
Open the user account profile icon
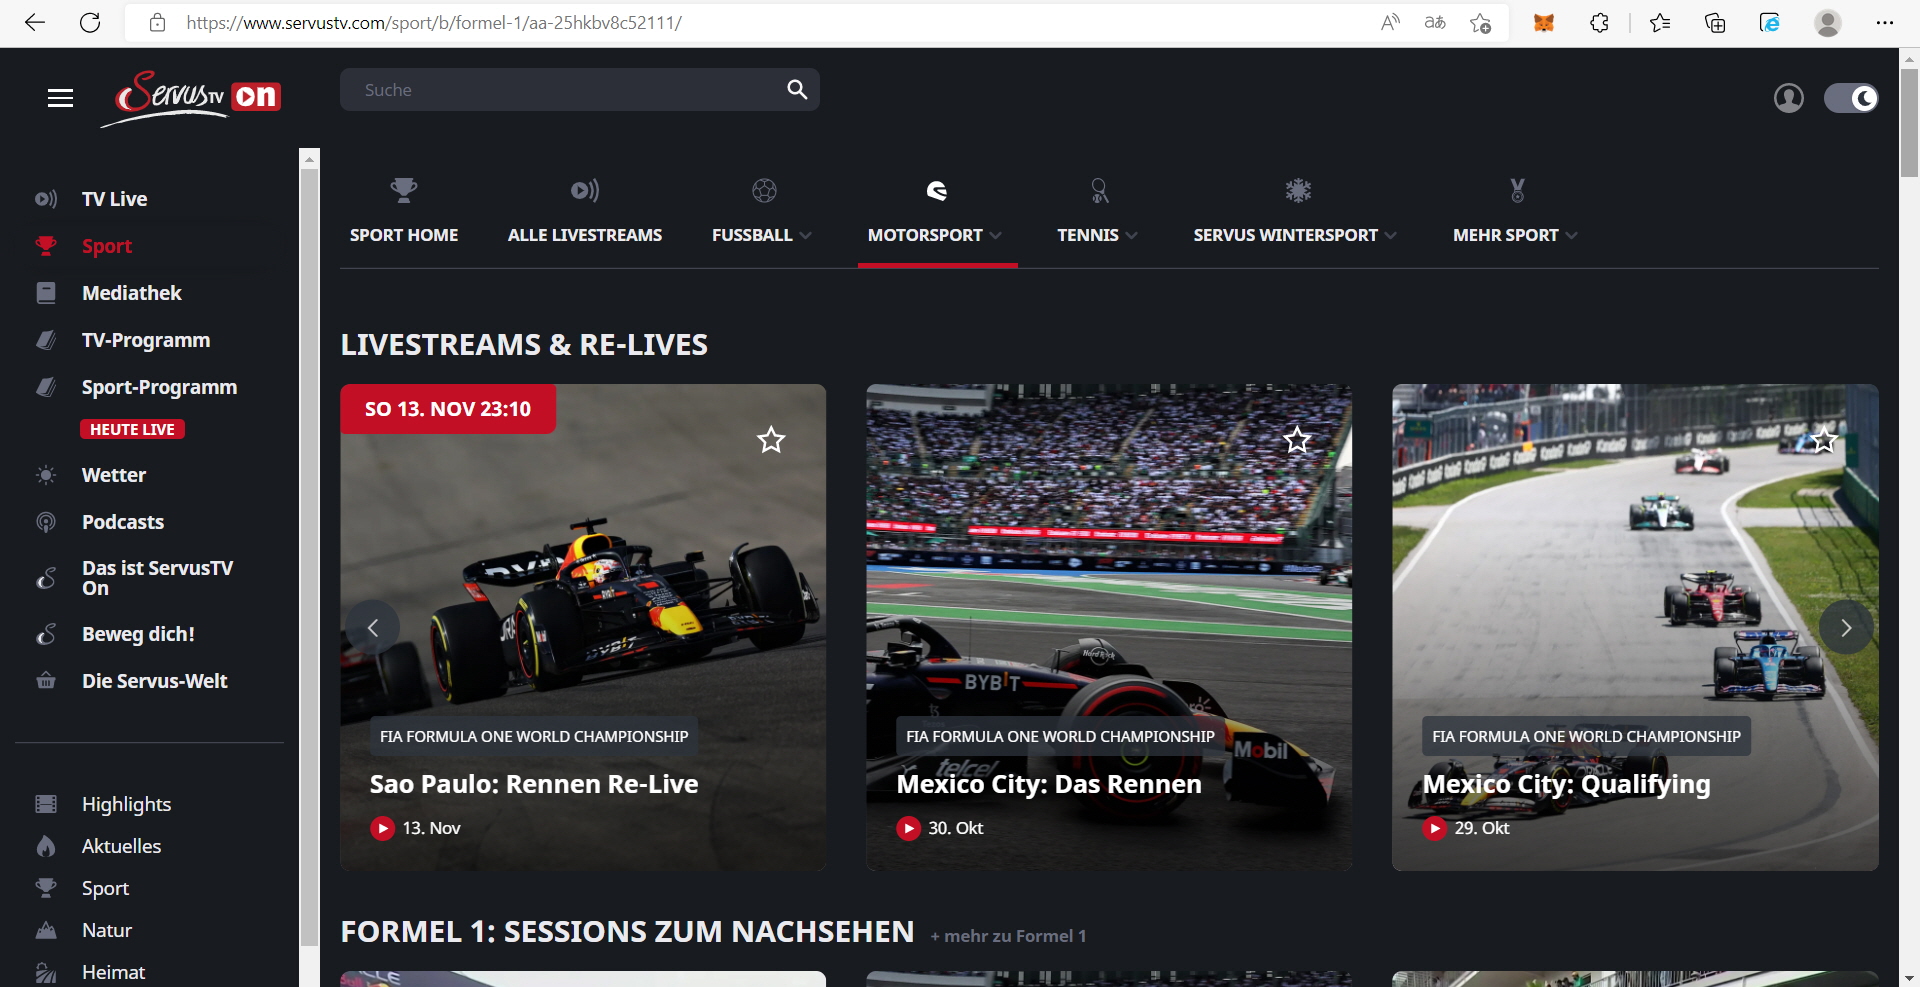(x=1788, y=98)
